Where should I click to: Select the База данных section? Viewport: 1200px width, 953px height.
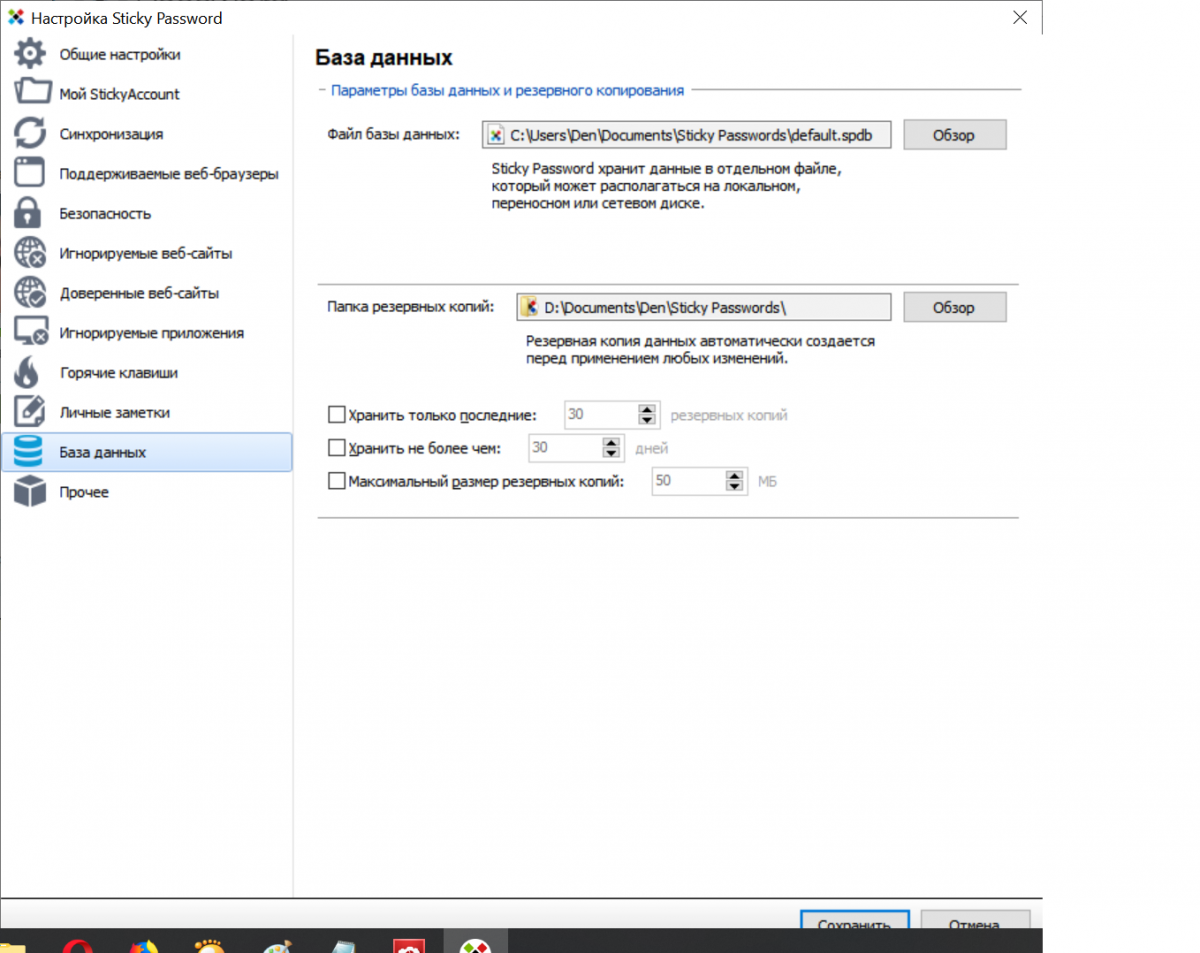tap(146, 452)
